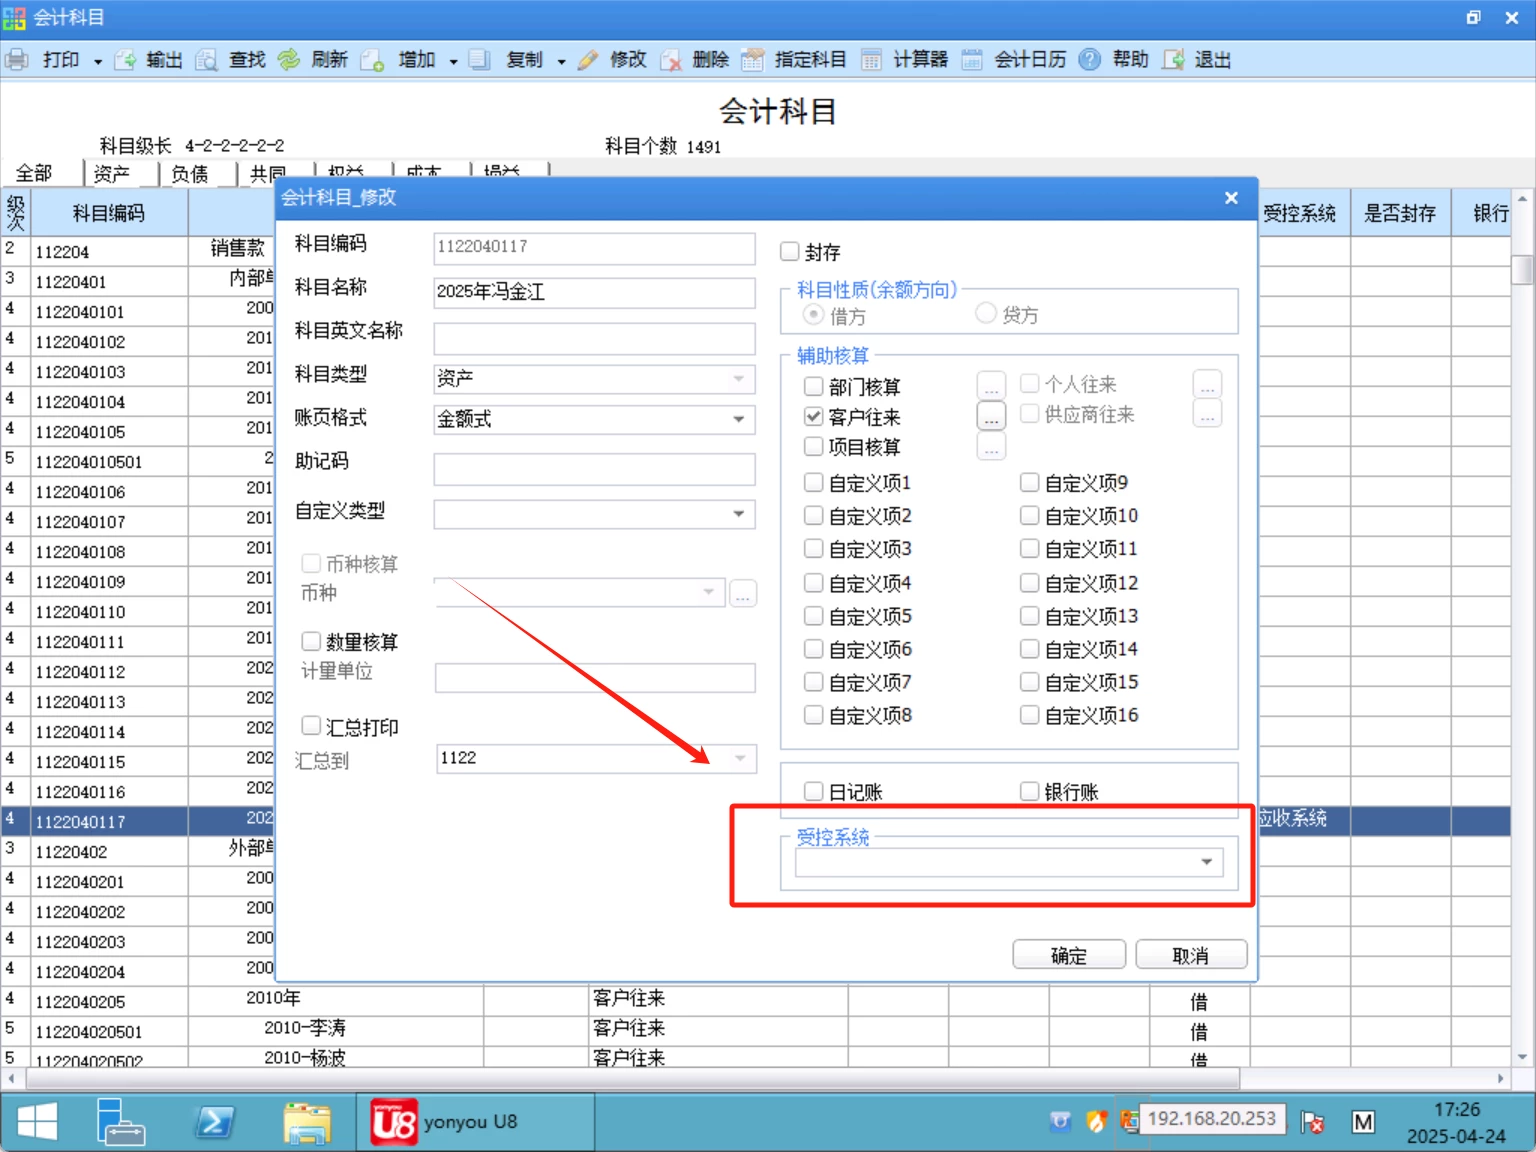
Task: Click the Refresh (刷新) toolbar icon
Action: pyautogui.click(x=289, y=60)
